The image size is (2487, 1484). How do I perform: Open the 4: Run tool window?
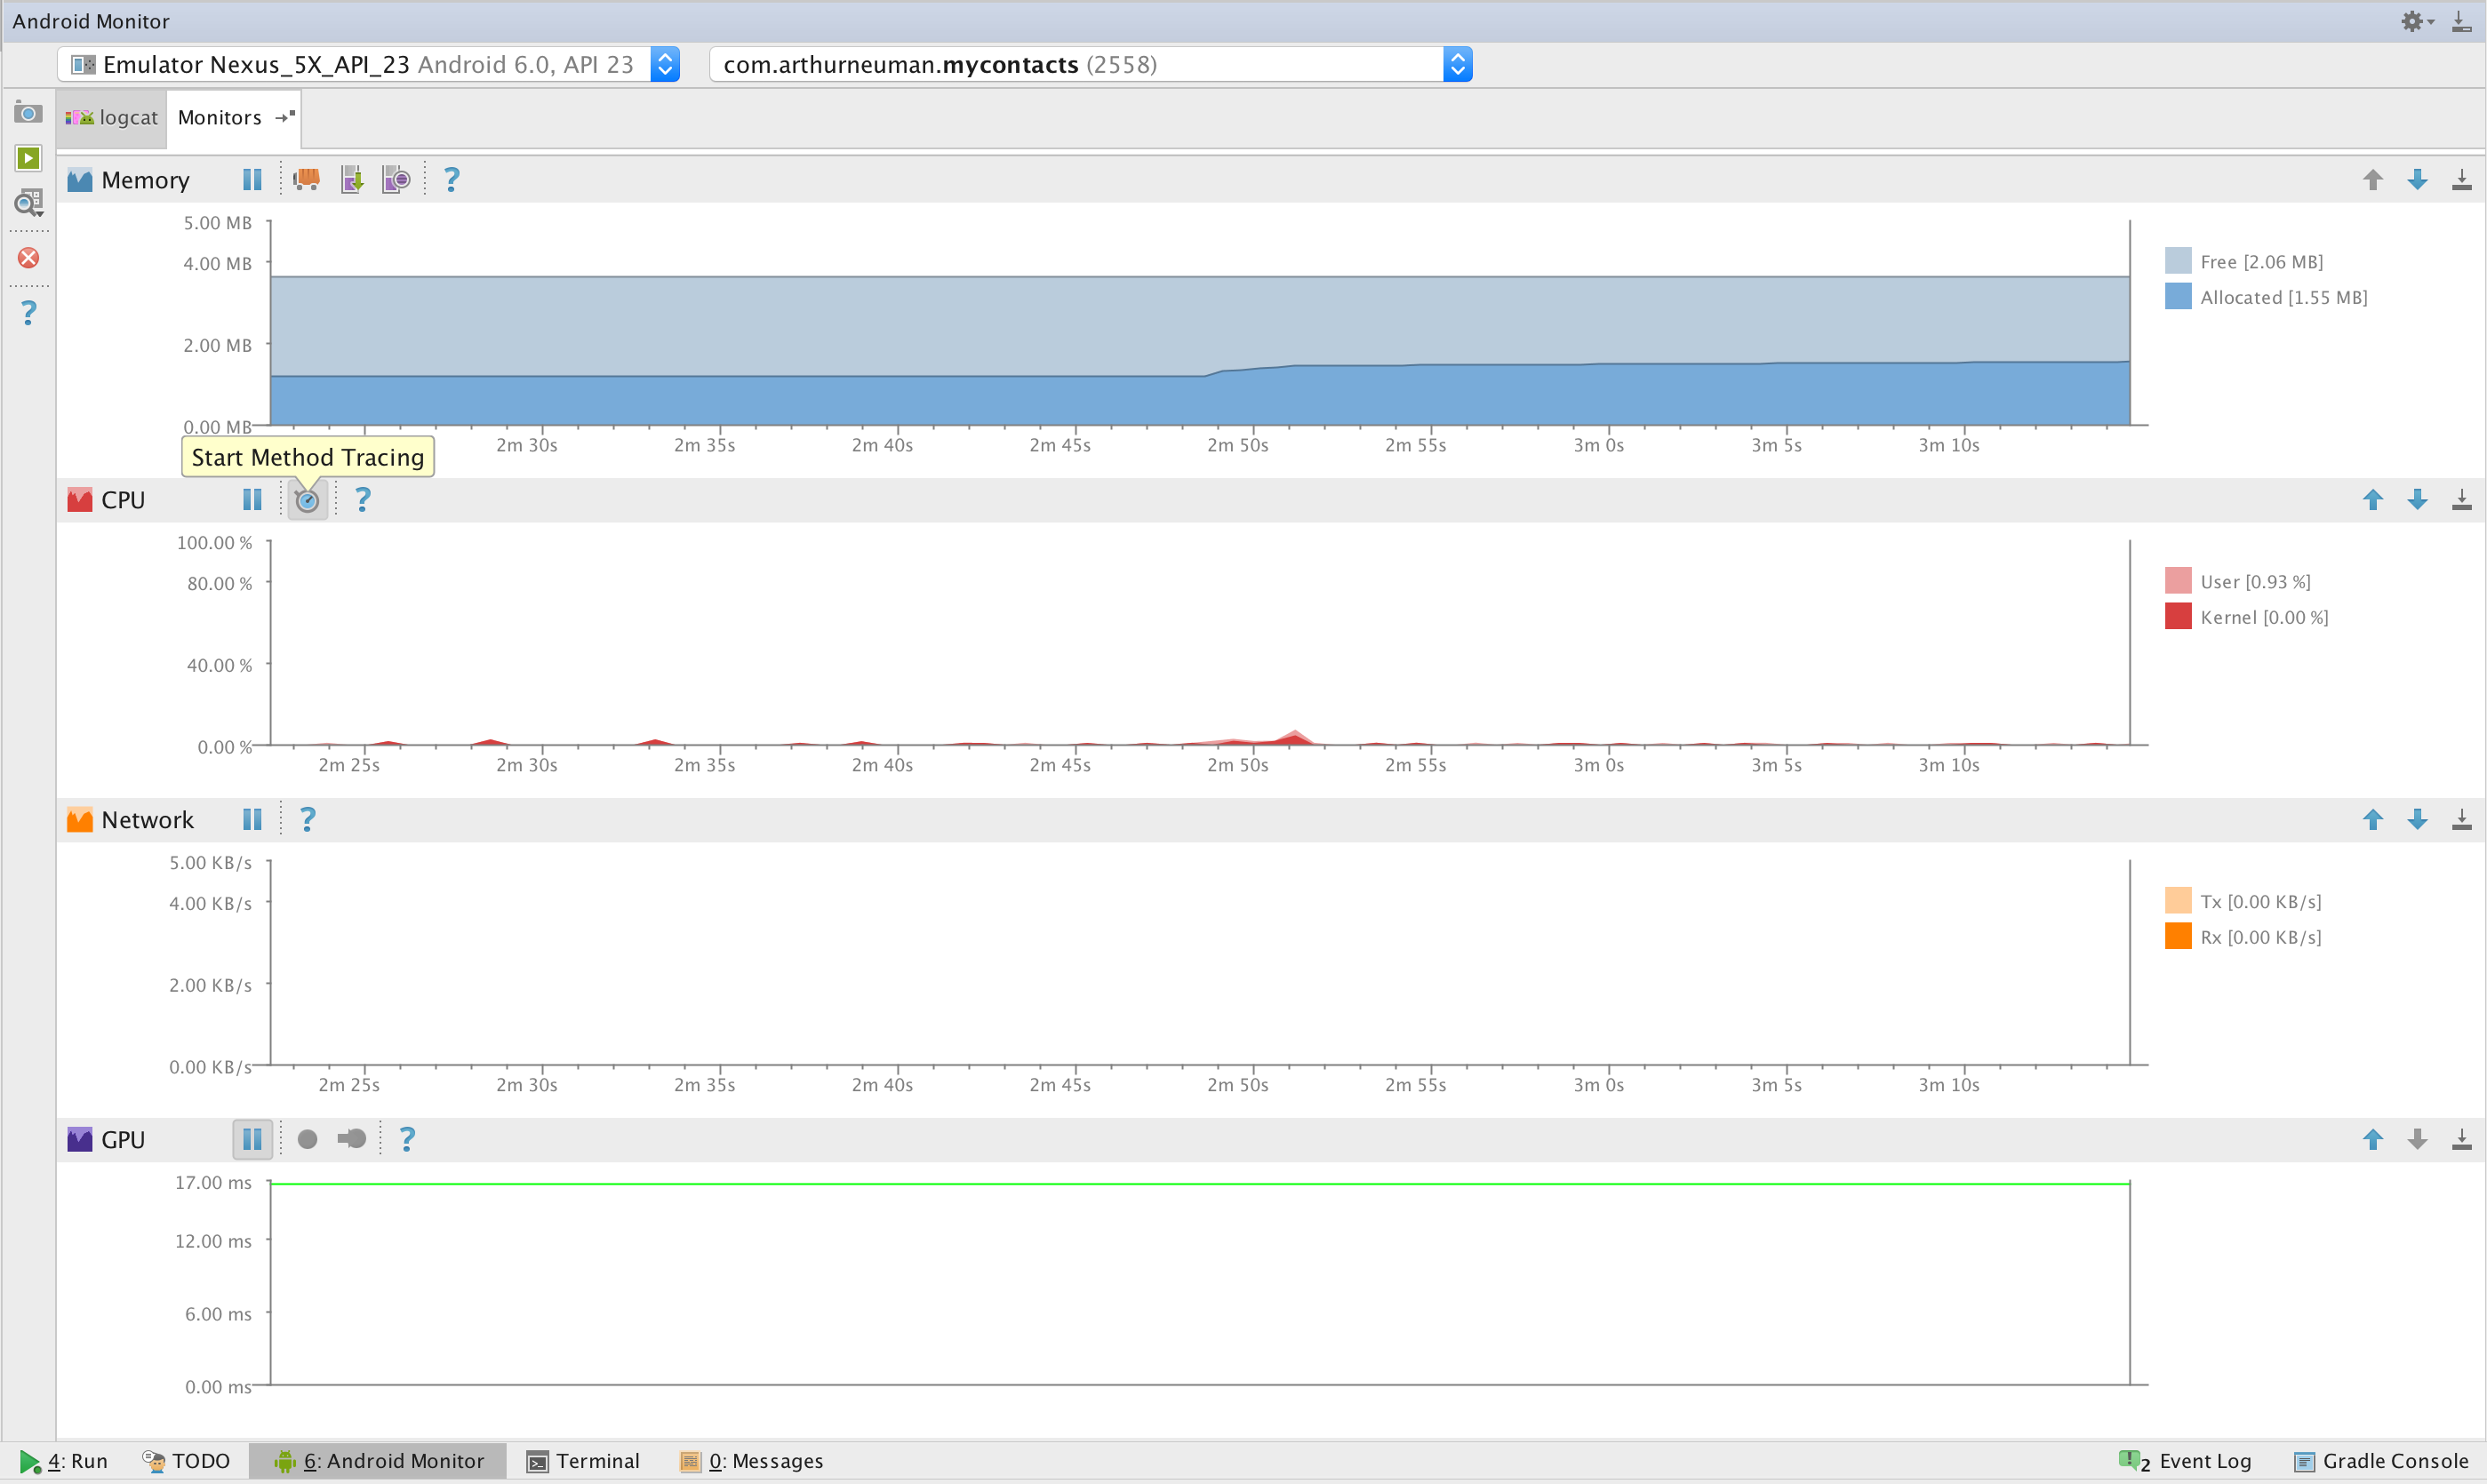click(x=64, y=1461)
